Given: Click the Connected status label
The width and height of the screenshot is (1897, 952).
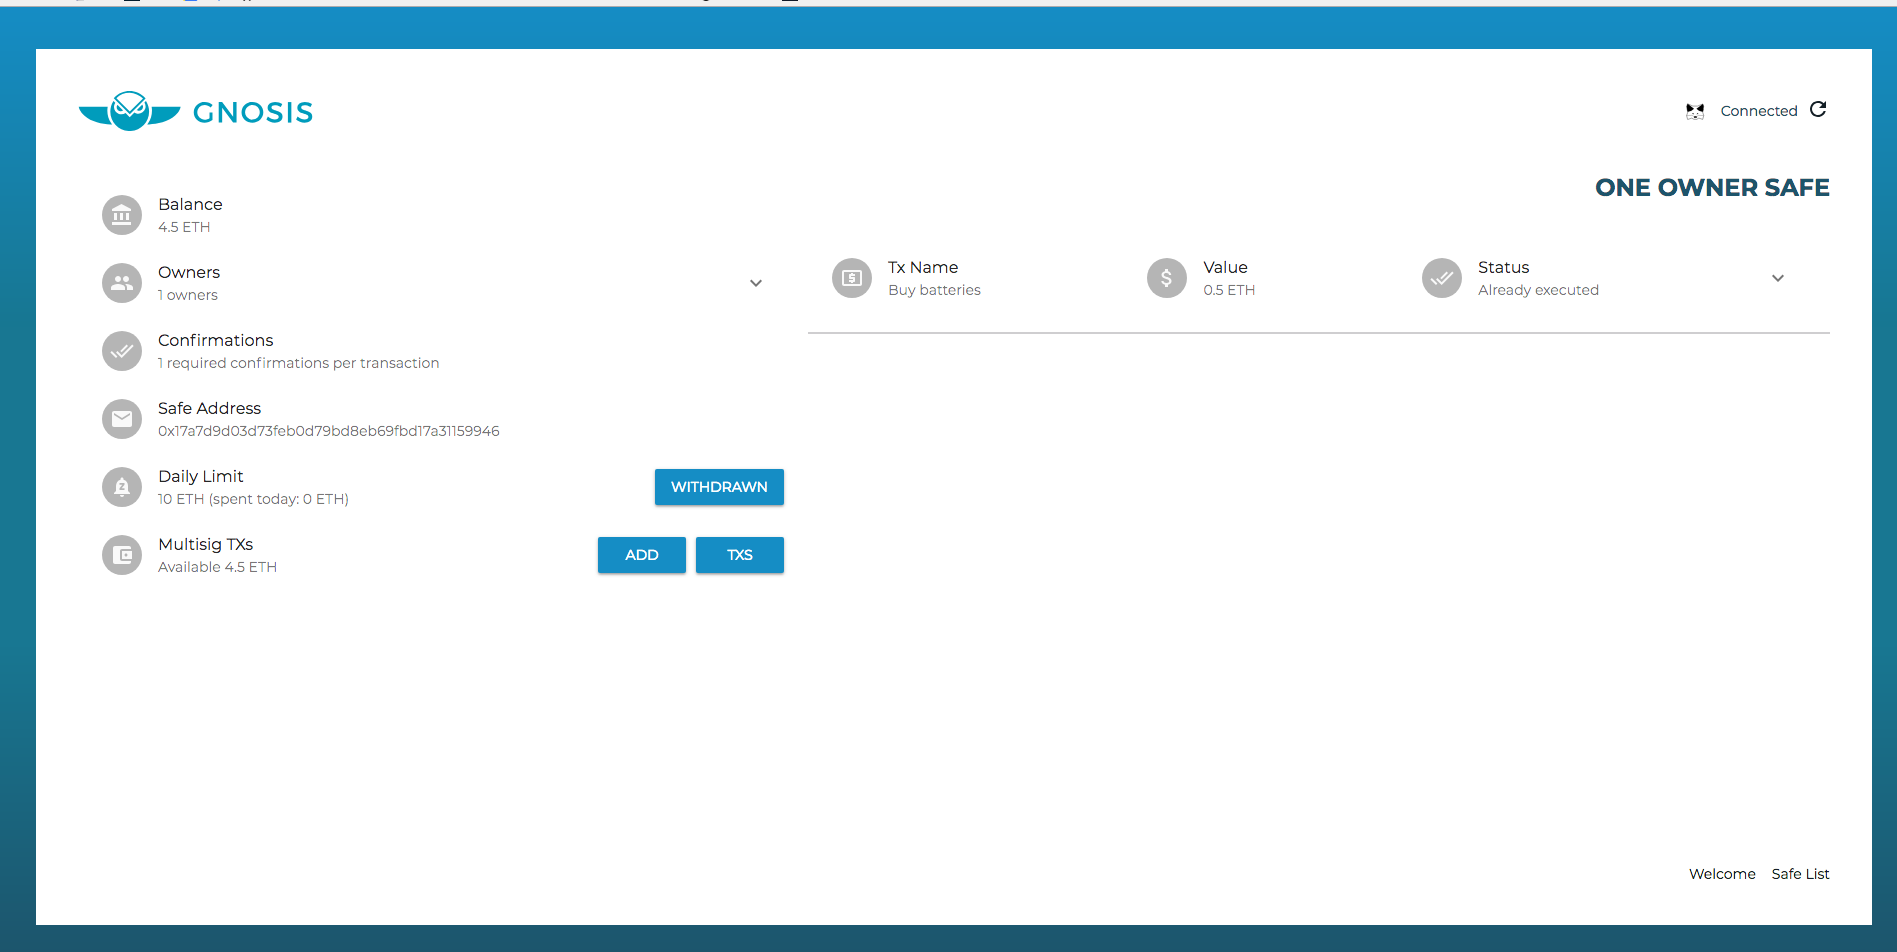Looking at the screenshot, I should (x=1759, y=111).
